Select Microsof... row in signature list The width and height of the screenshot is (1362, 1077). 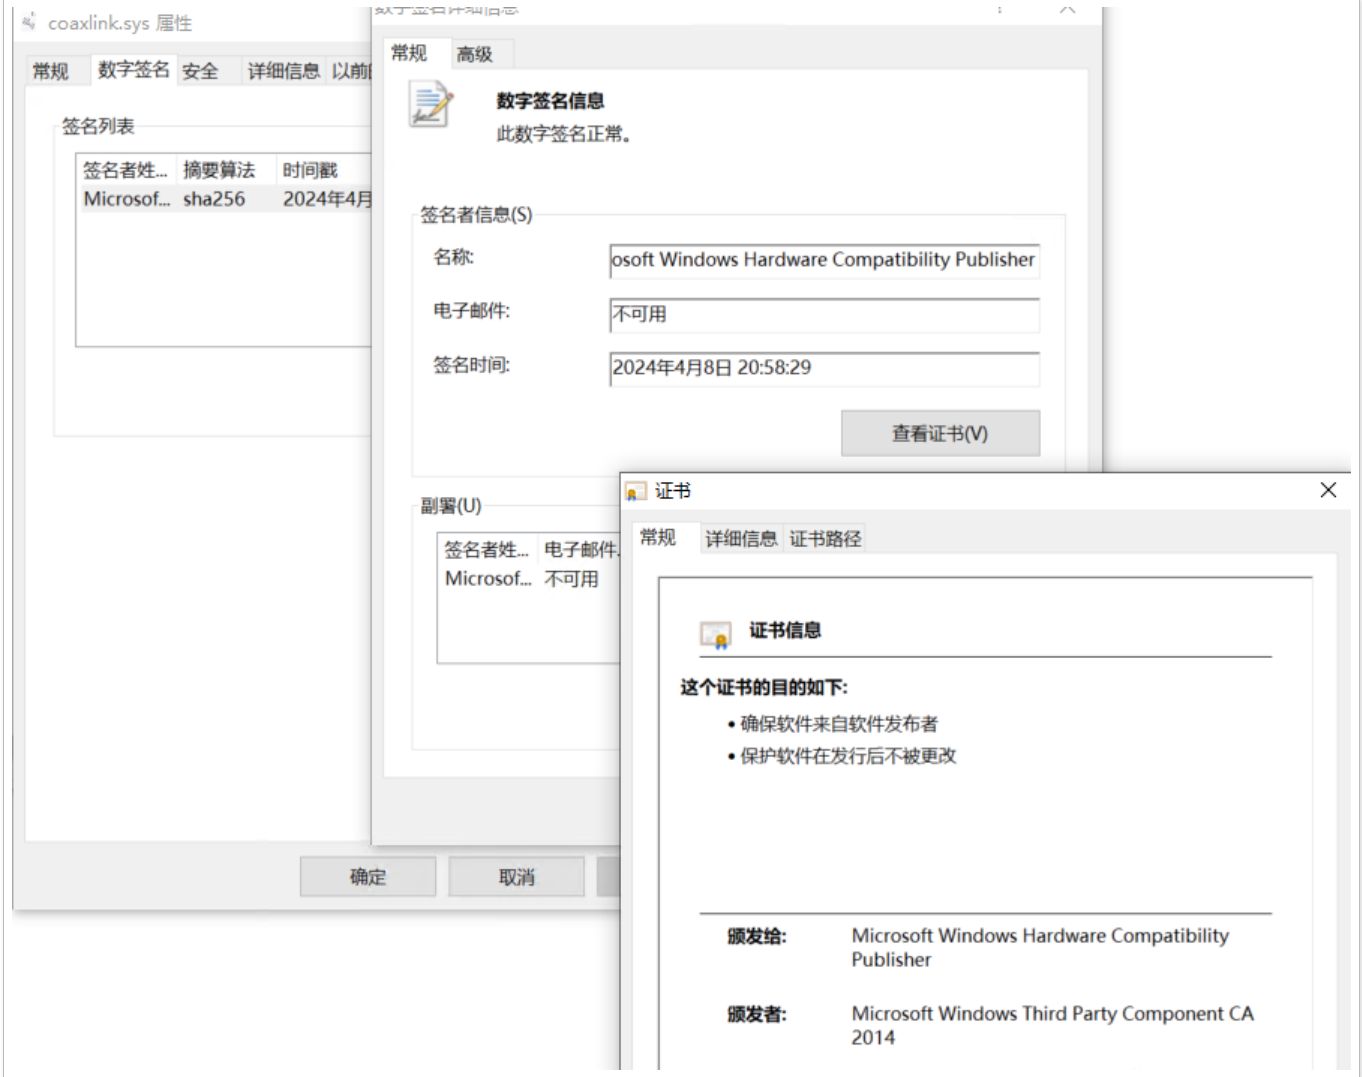pos(225,199)
